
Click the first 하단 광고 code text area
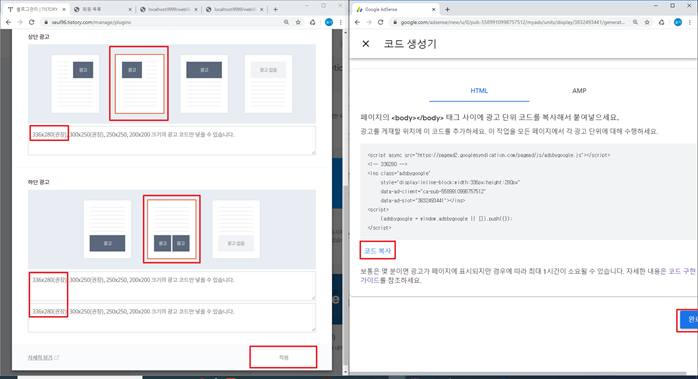coord(172,286)
